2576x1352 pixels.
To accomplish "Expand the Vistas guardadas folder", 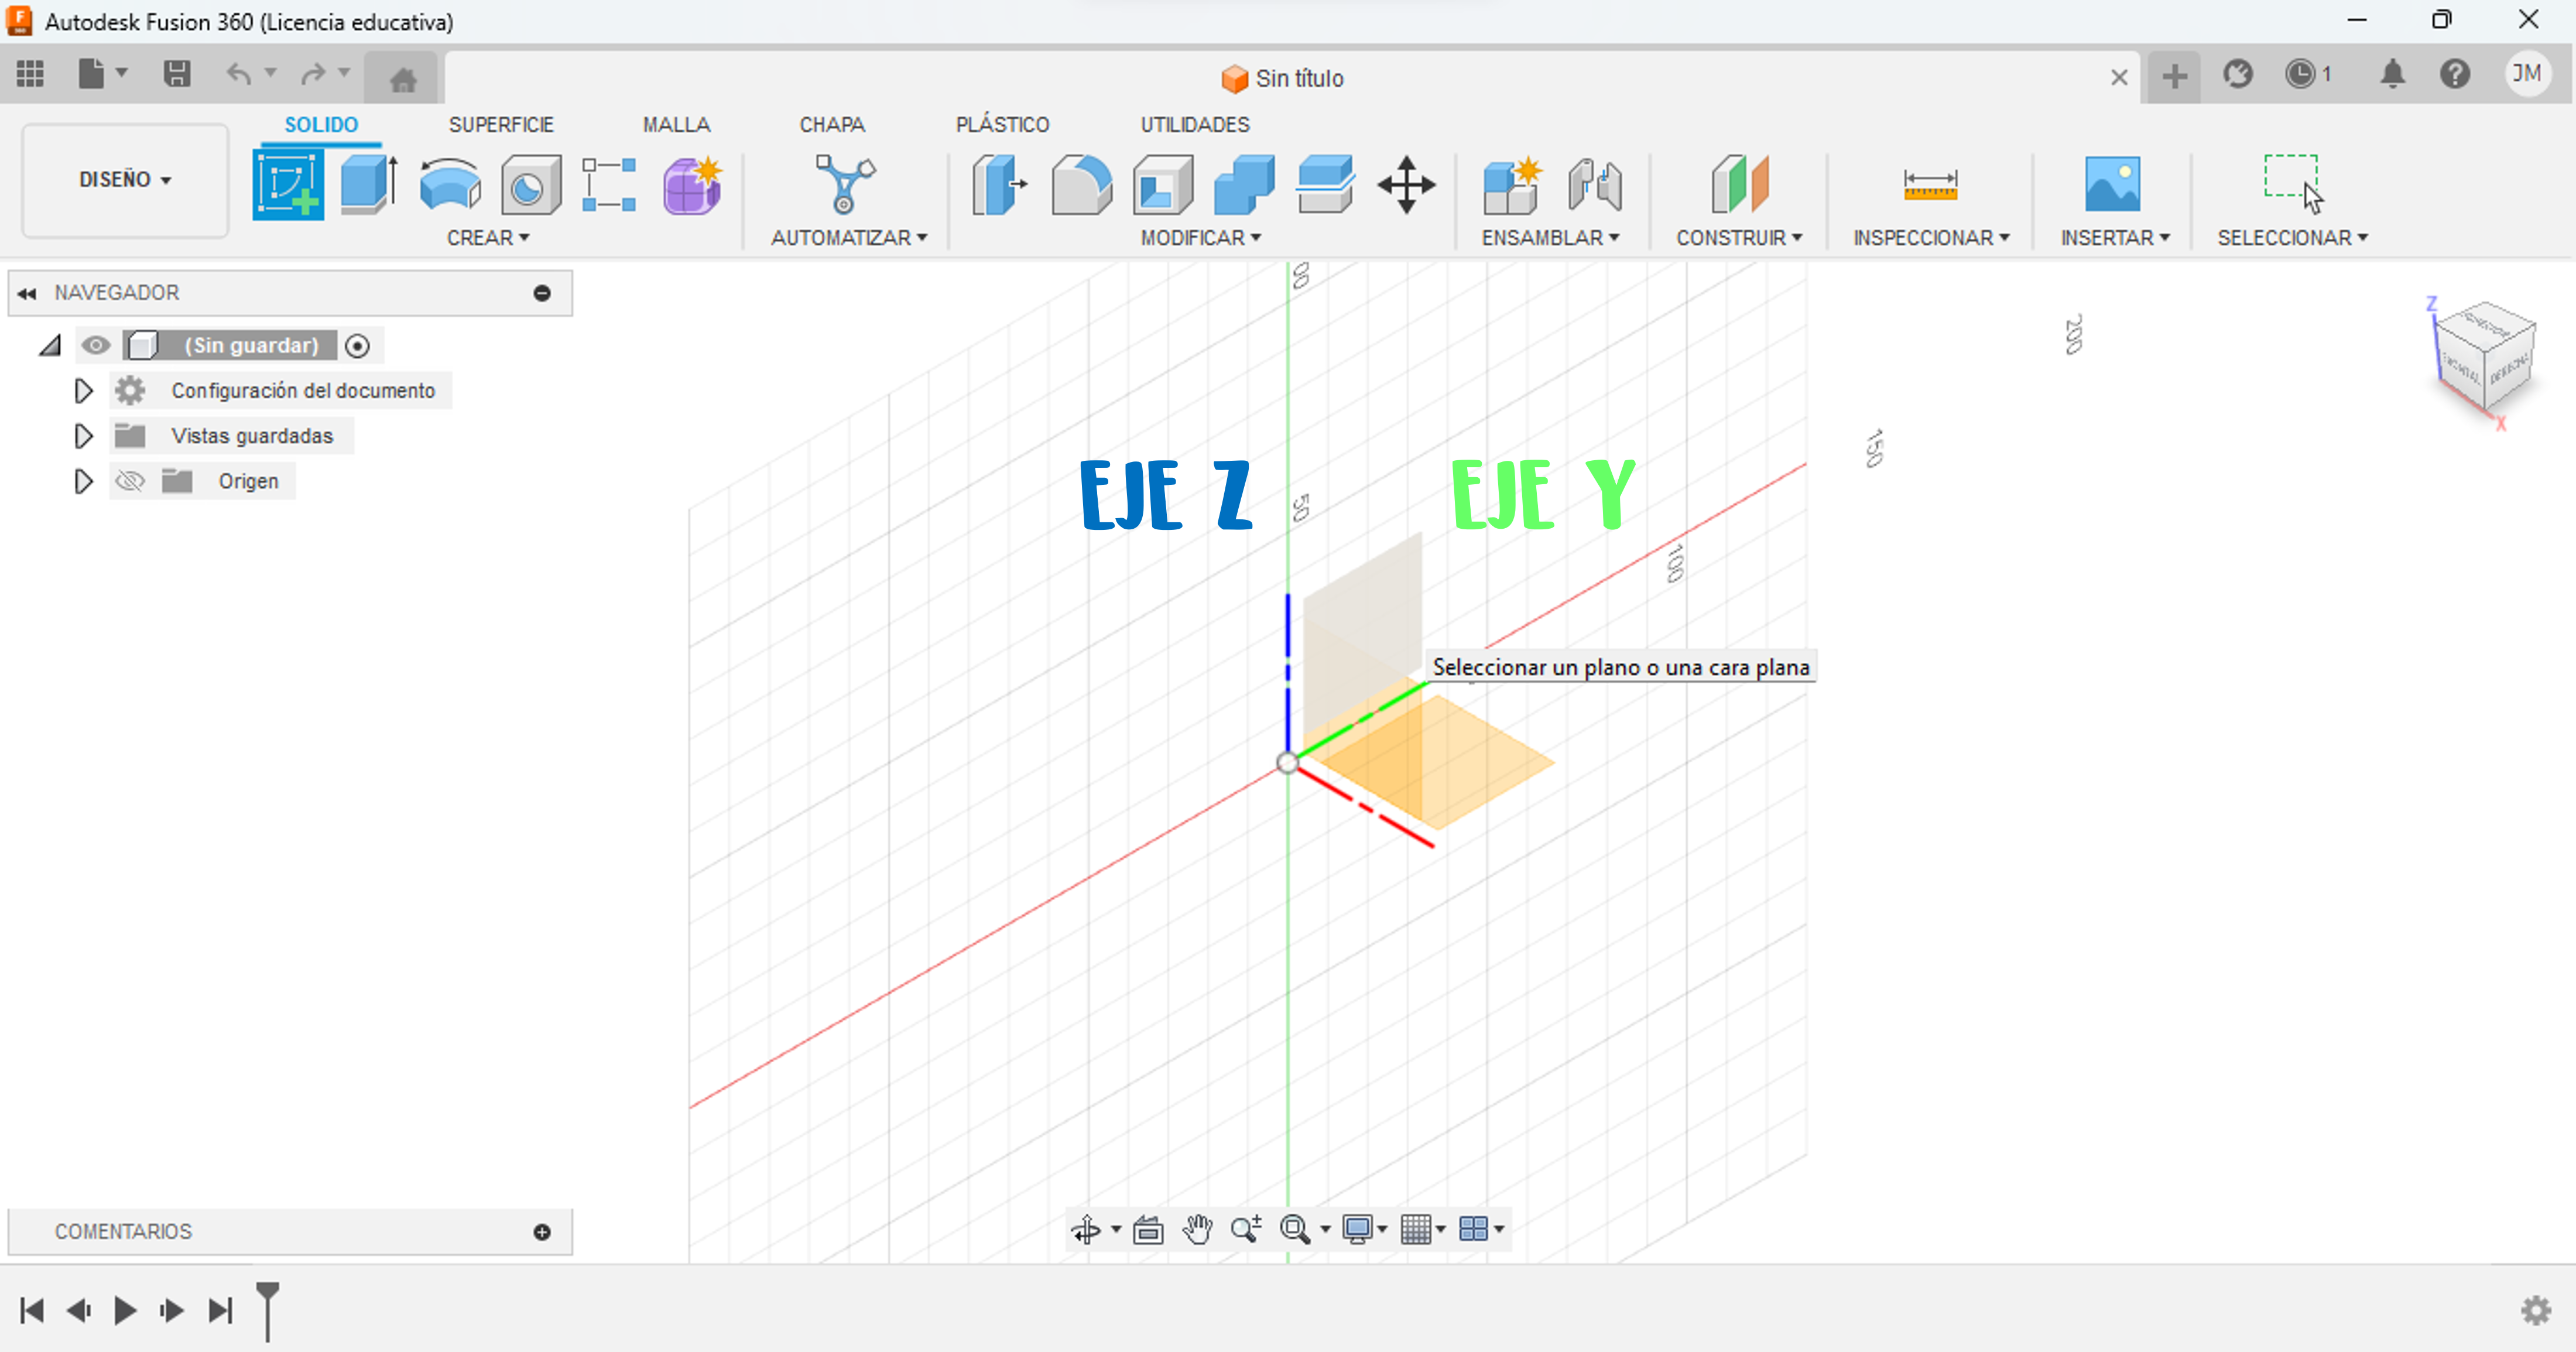I will pos(84,436).
